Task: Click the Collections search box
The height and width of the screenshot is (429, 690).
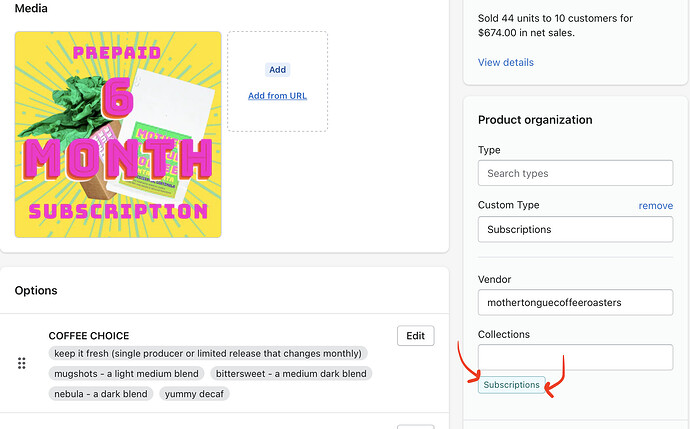Action: click(x=575, y=357)
